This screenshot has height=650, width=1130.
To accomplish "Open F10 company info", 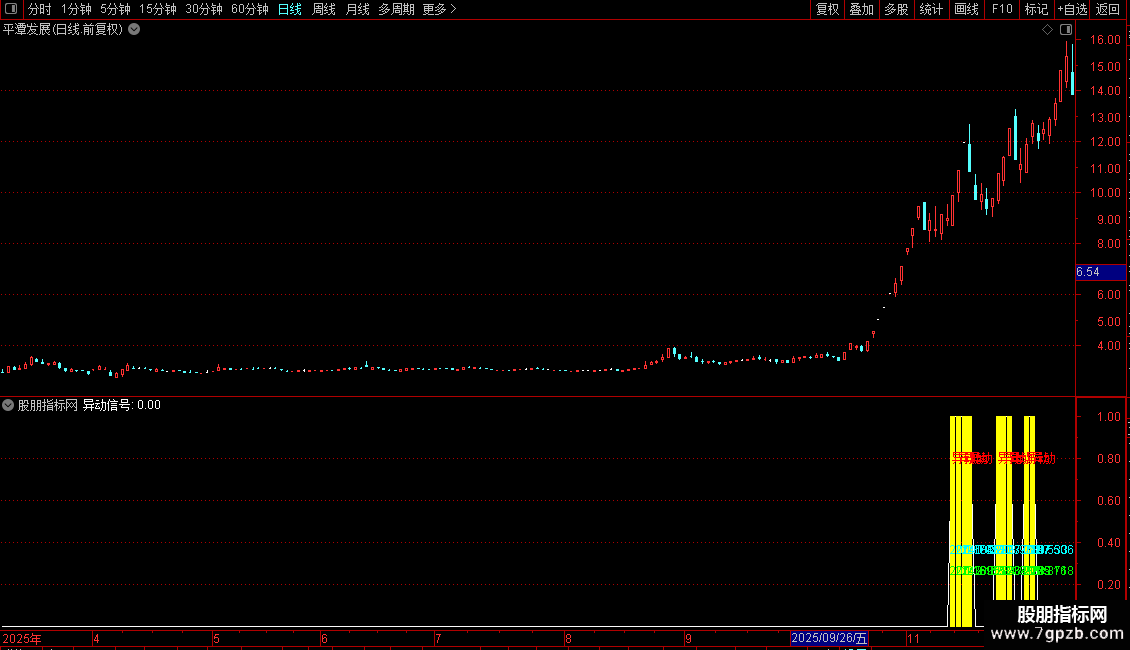I will point(1002,9).
